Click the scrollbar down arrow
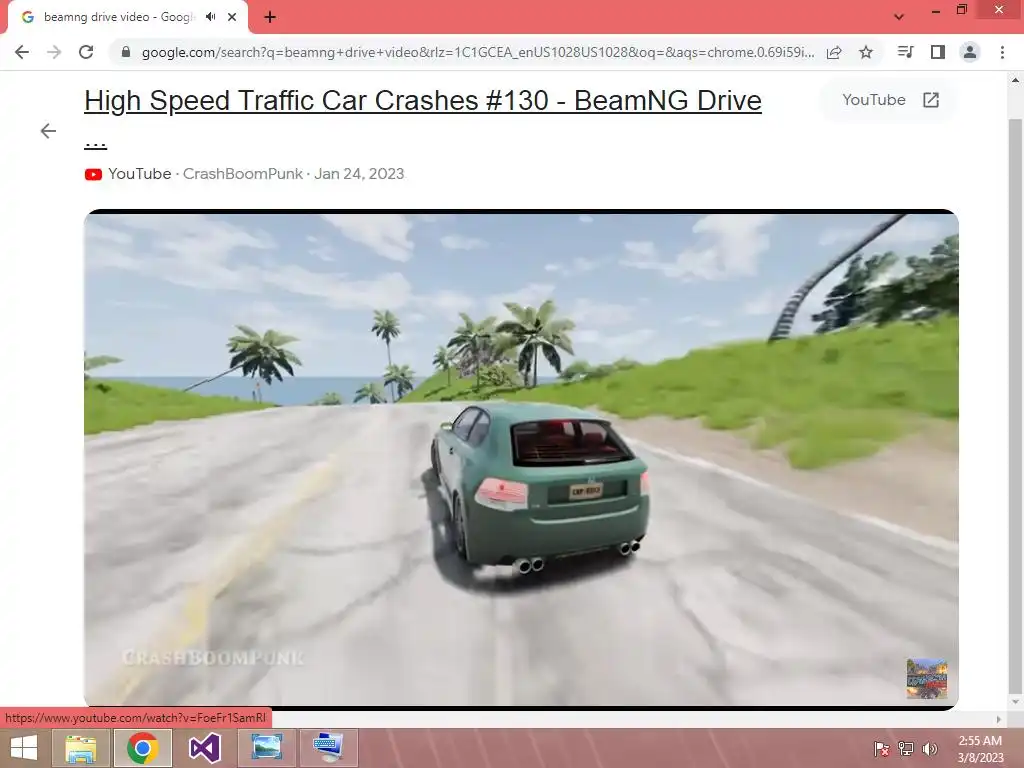This screenshot has width=1024, height=768. [x=1015, y=702]
